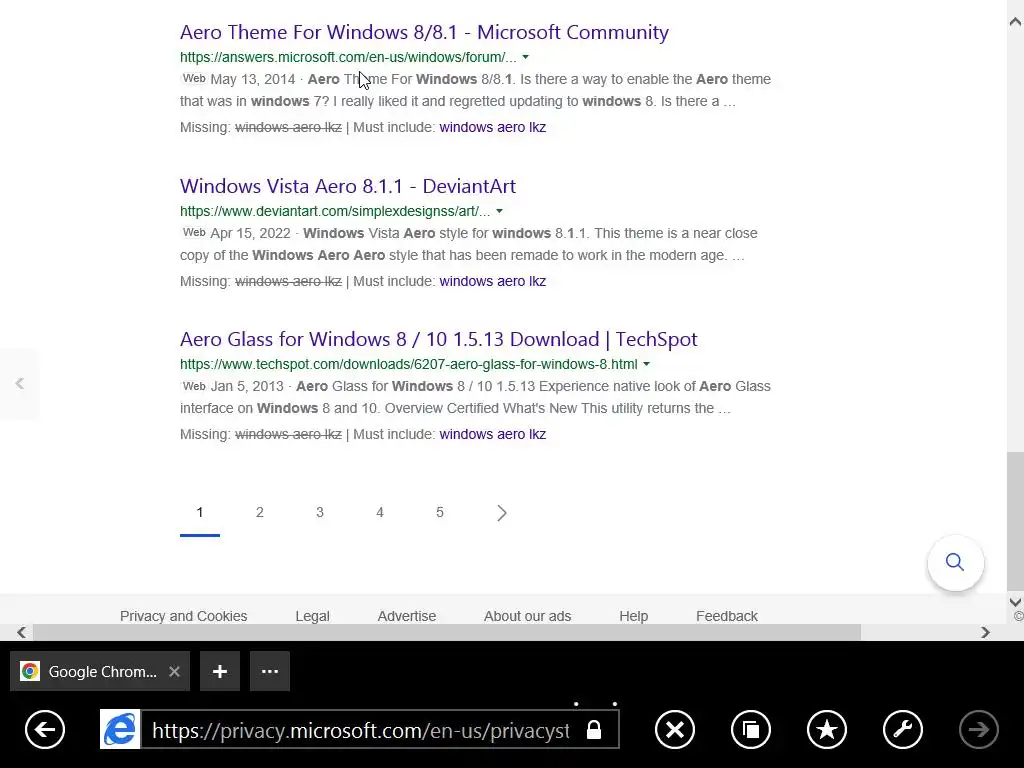Open page tools wrench button

point(903,729)
